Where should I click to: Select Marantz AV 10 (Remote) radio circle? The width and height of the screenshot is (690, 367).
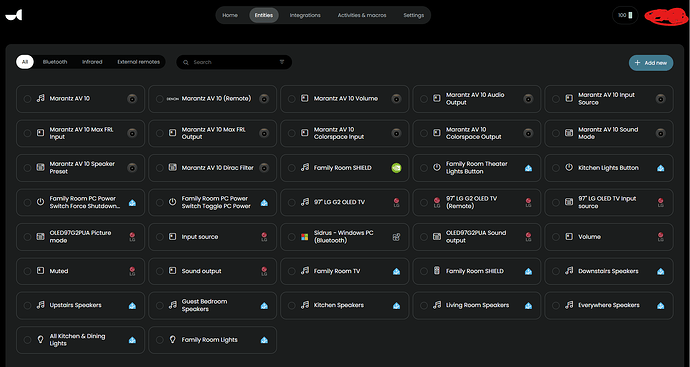click(x=159, y=99)
